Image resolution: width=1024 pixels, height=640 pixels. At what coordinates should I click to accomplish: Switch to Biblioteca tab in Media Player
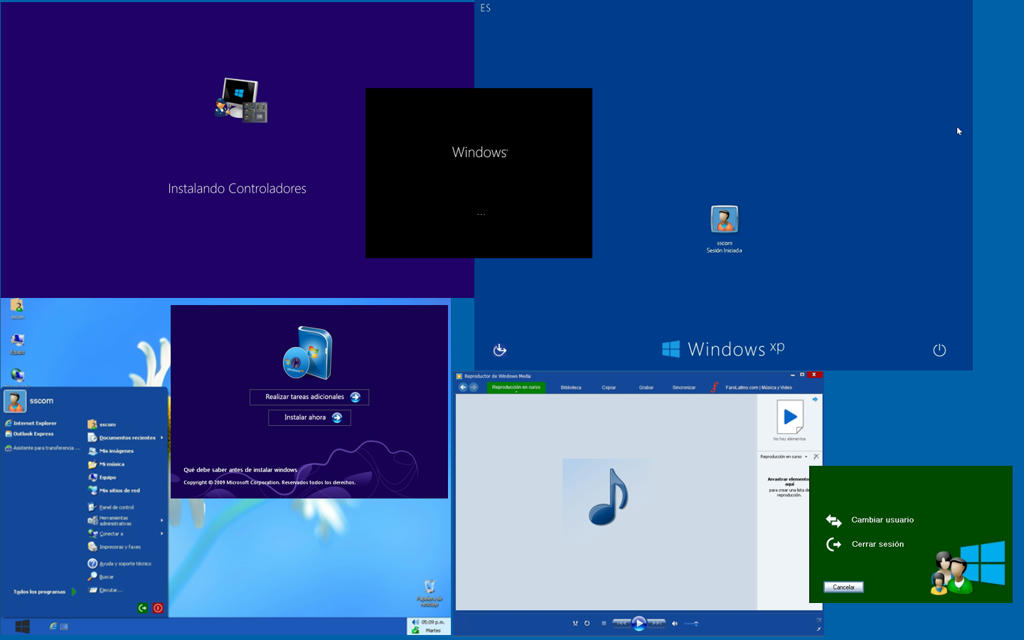click(571, 387)
